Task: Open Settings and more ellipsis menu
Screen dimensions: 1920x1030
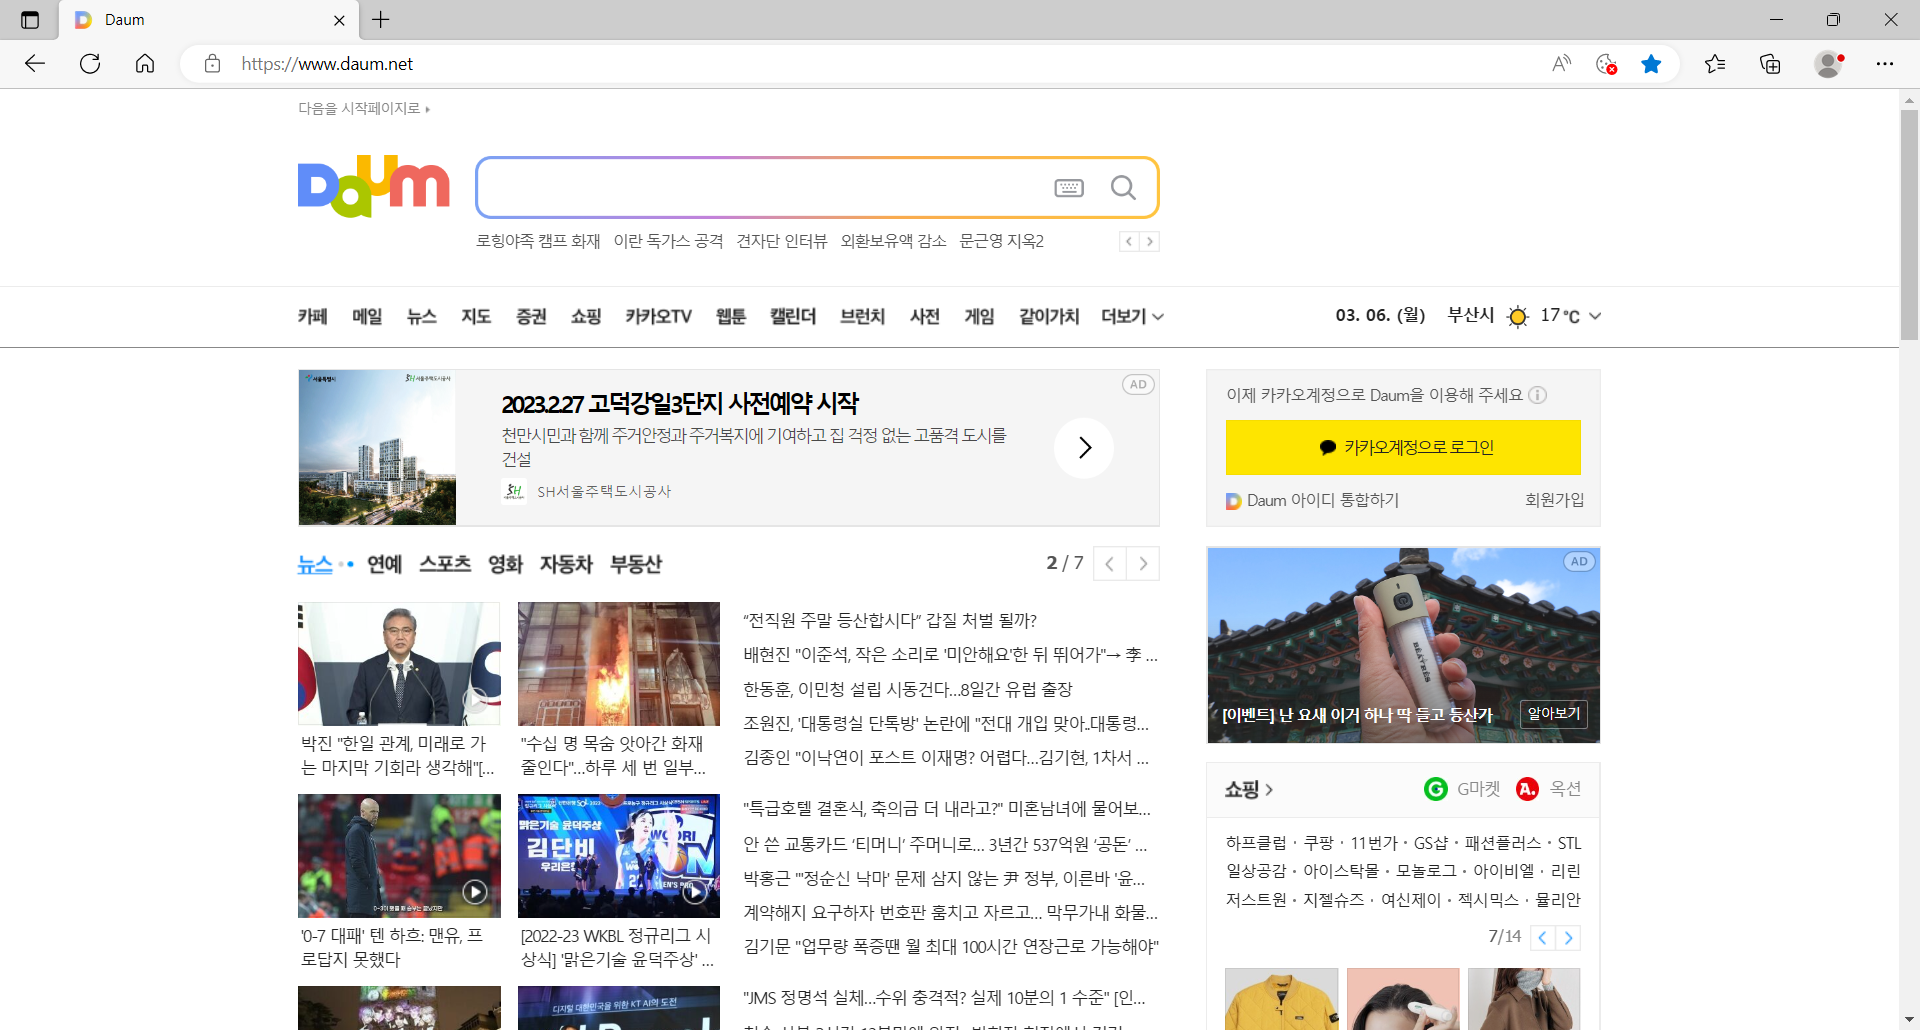Action: (1885, 64)
